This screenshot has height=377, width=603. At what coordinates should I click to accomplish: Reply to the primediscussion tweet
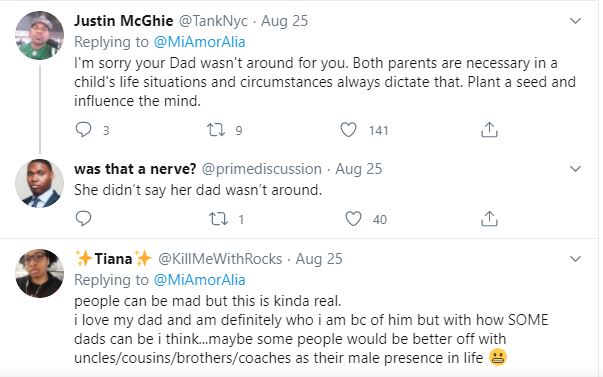point(83,219)
